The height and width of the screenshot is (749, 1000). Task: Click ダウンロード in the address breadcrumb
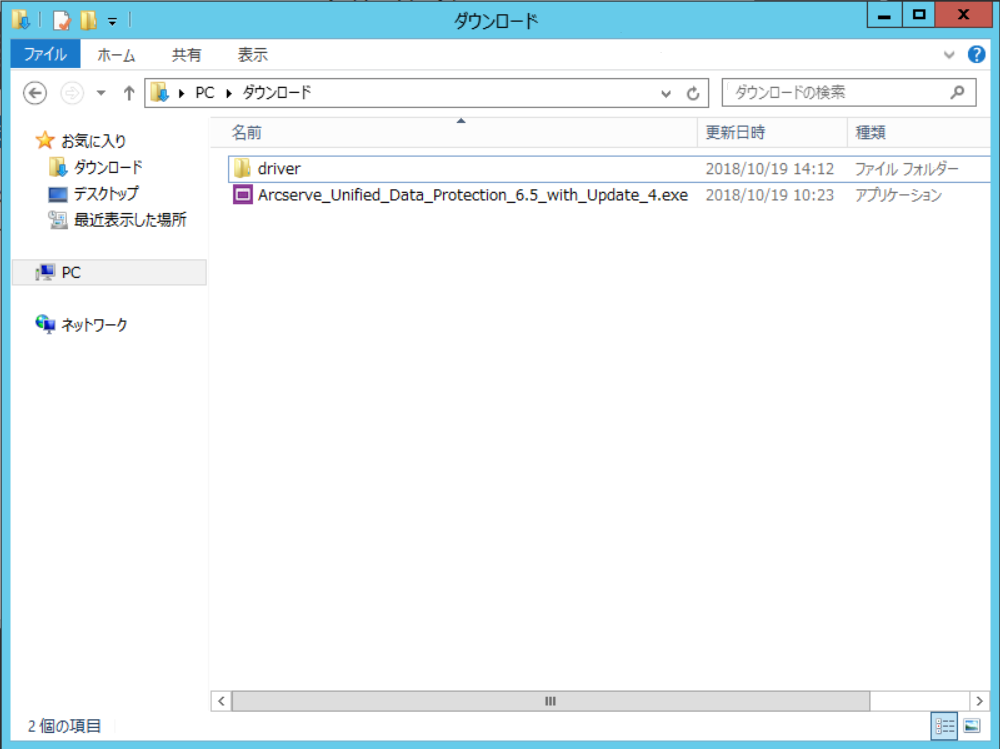[277, 93]
